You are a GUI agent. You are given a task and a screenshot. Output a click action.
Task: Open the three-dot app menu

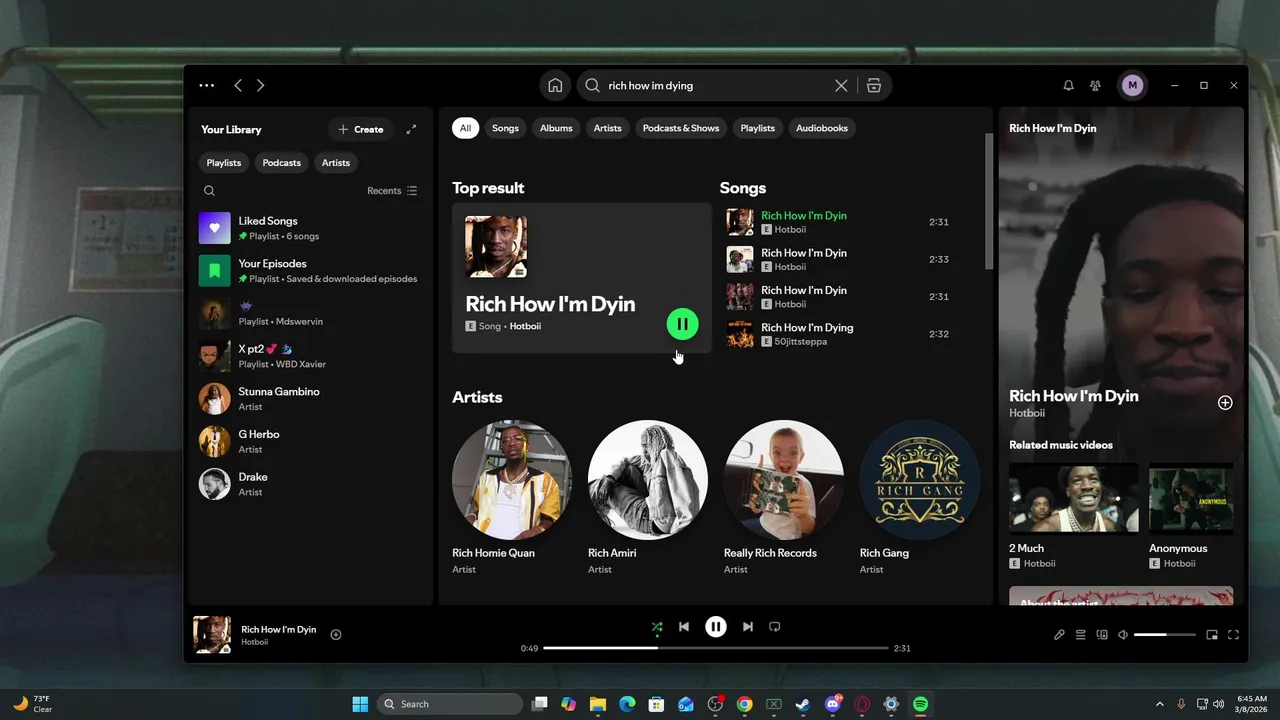point(207,86)
